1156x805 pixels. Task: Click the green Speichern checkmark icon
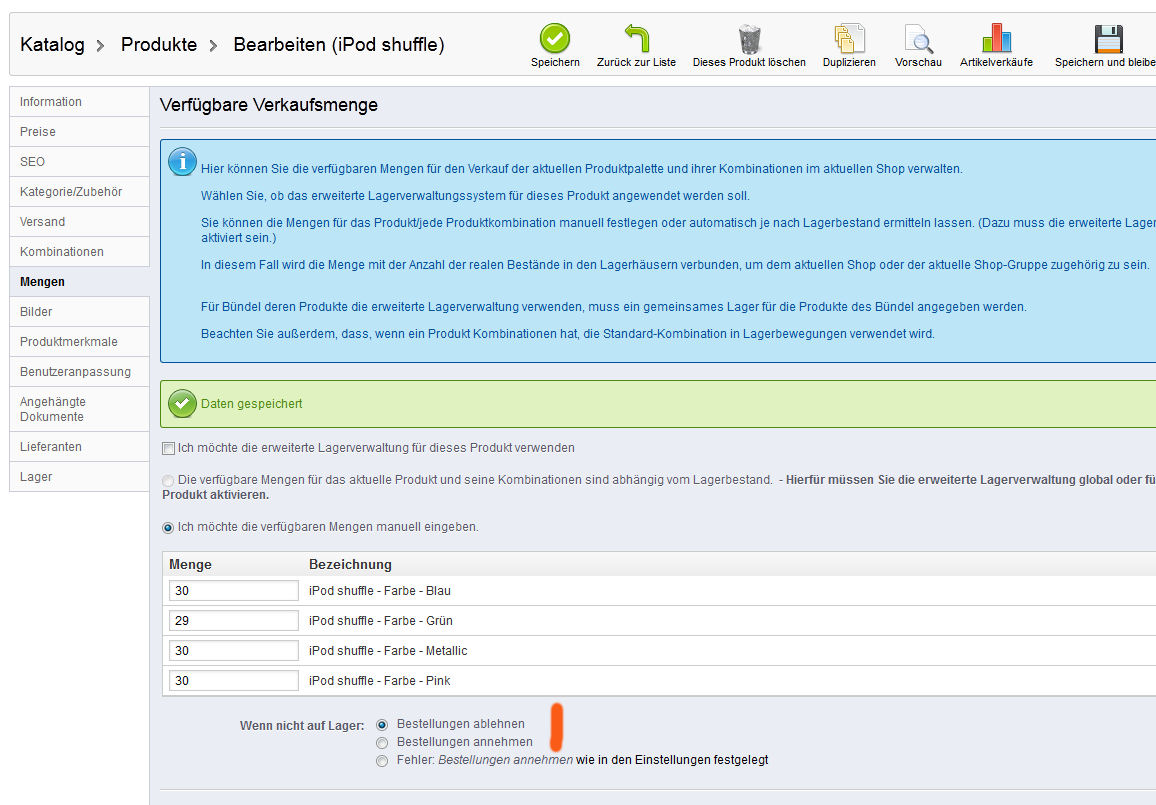pyautogui.click(x=554, y=38)
